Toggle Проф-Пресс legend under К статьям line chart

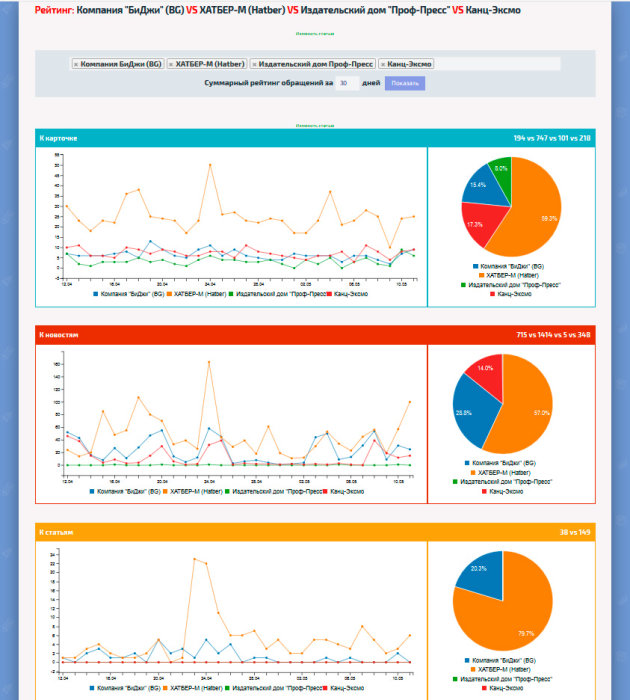274,688
